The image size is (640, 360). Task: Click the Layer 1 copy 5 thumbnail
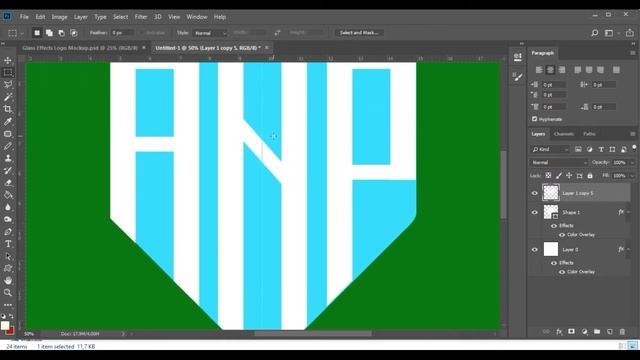551,193
